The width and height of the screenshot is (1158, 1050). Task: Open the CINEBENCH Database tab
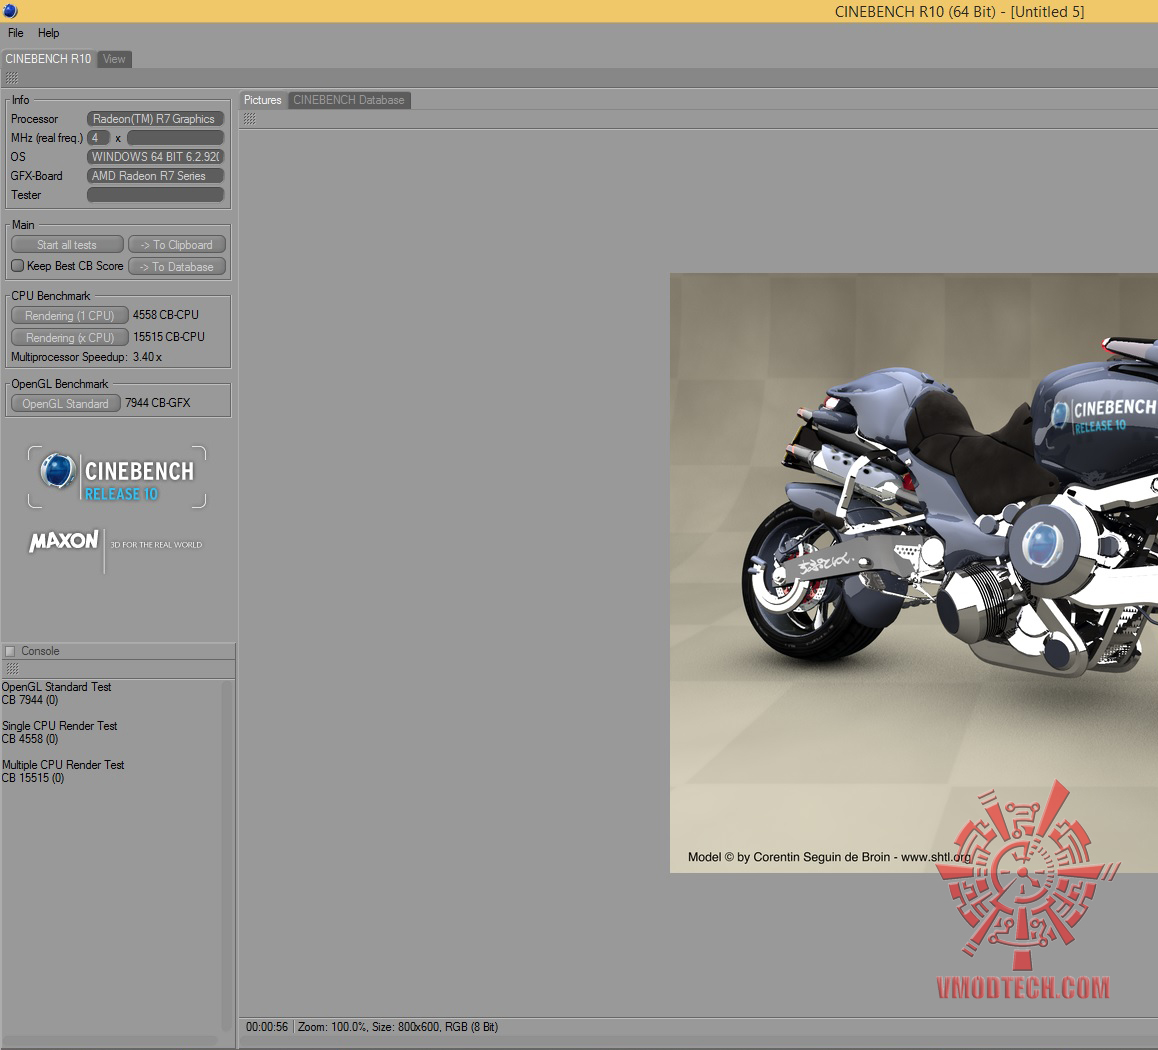tap(349, 100)
